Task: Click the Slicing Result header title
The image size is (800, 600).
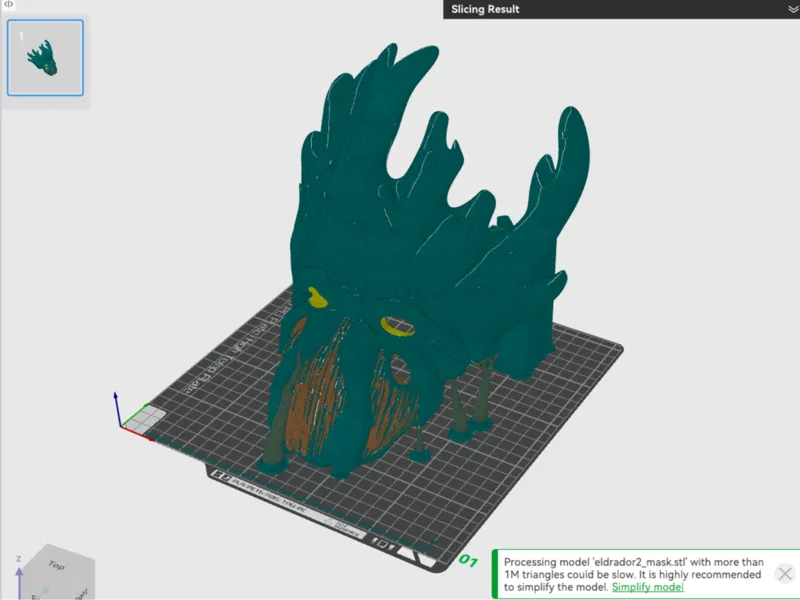Action: point(485,9)
